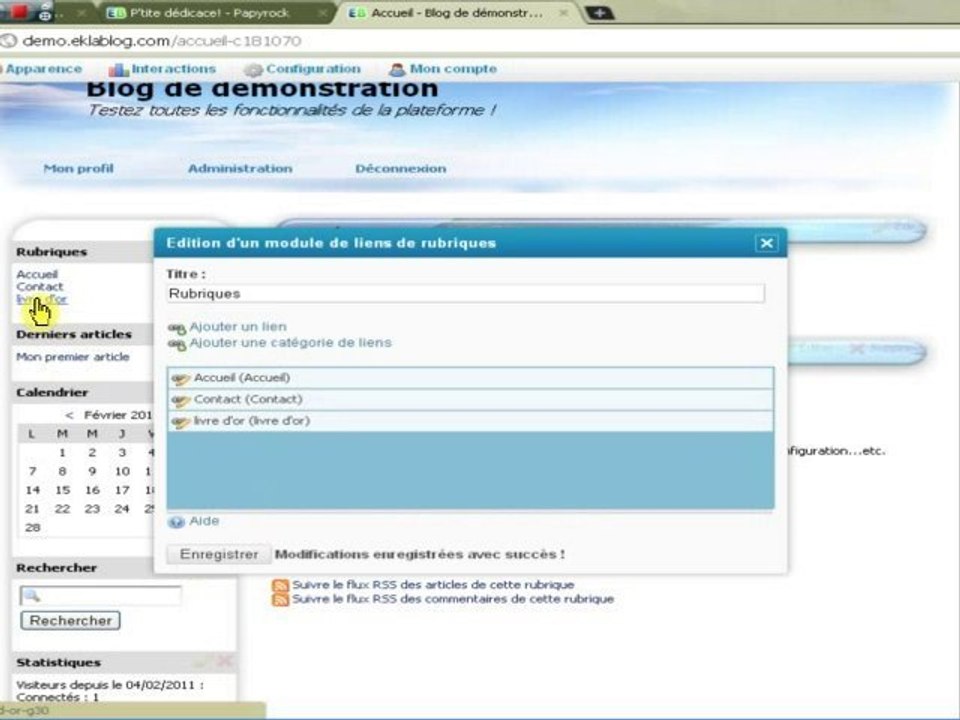Click the link icon on the livre d'or row
Viewport: 960px width, 720px height.
click(x=181, y=422)
